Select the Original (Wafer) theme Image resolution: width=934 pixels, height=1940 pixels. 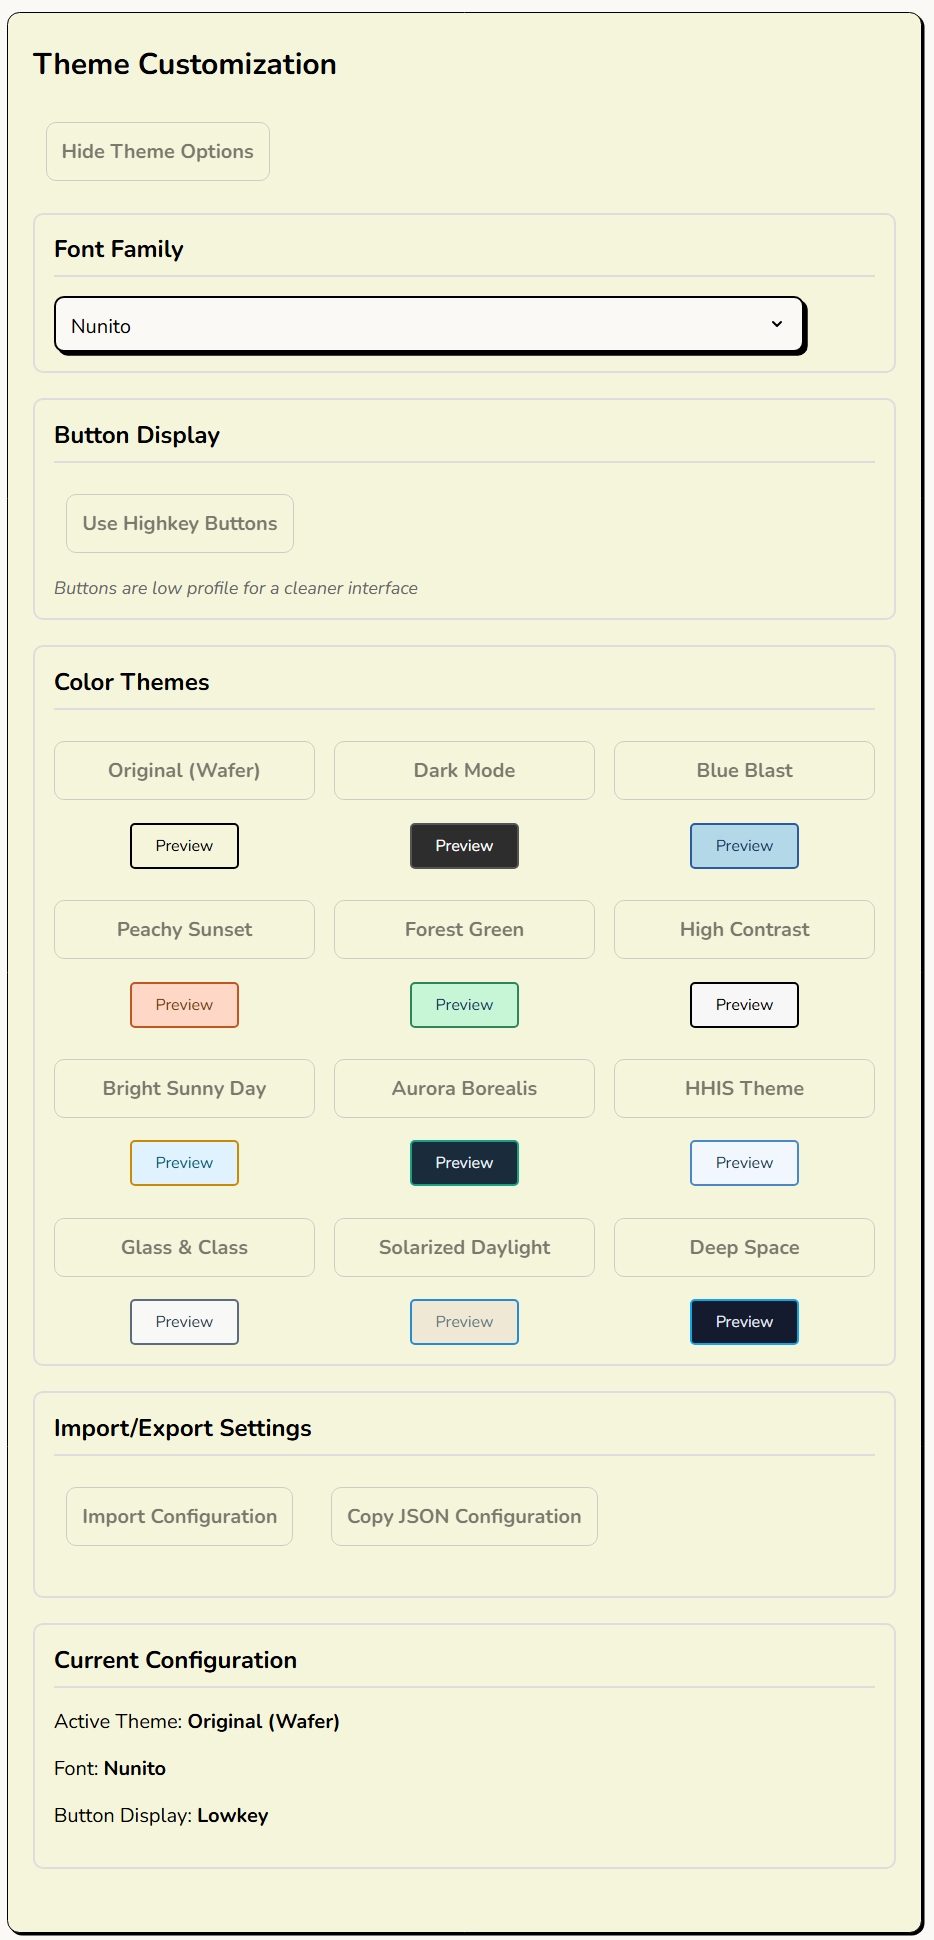[x=184, y=770]
